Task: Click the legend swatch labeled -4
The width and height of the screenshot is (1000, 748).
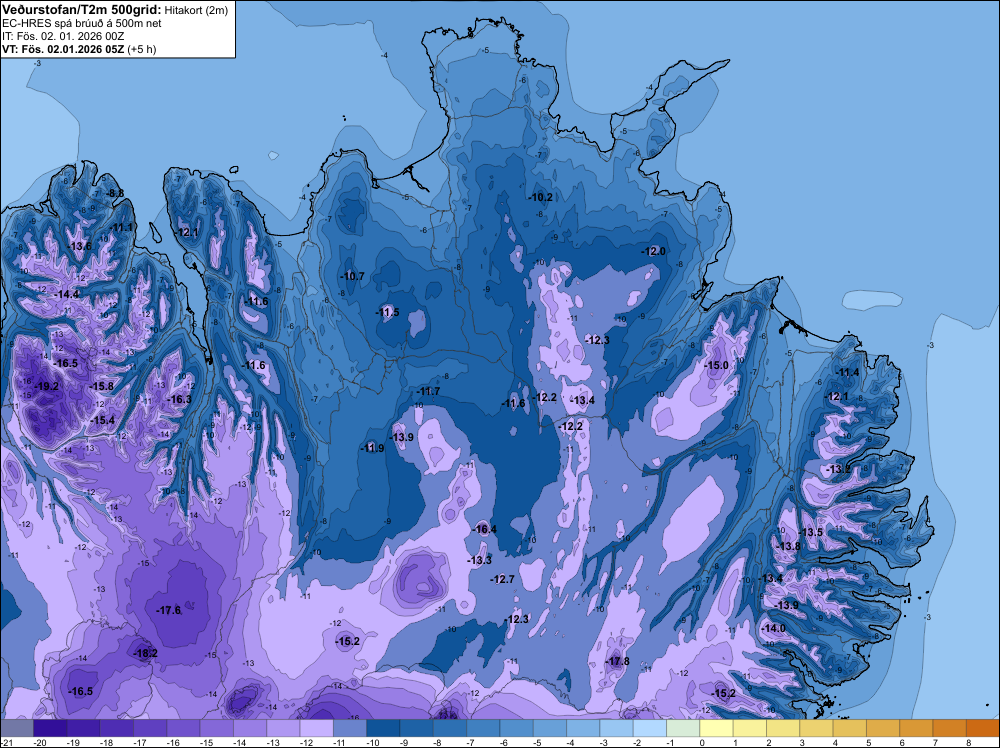Action: pos(583,728)
